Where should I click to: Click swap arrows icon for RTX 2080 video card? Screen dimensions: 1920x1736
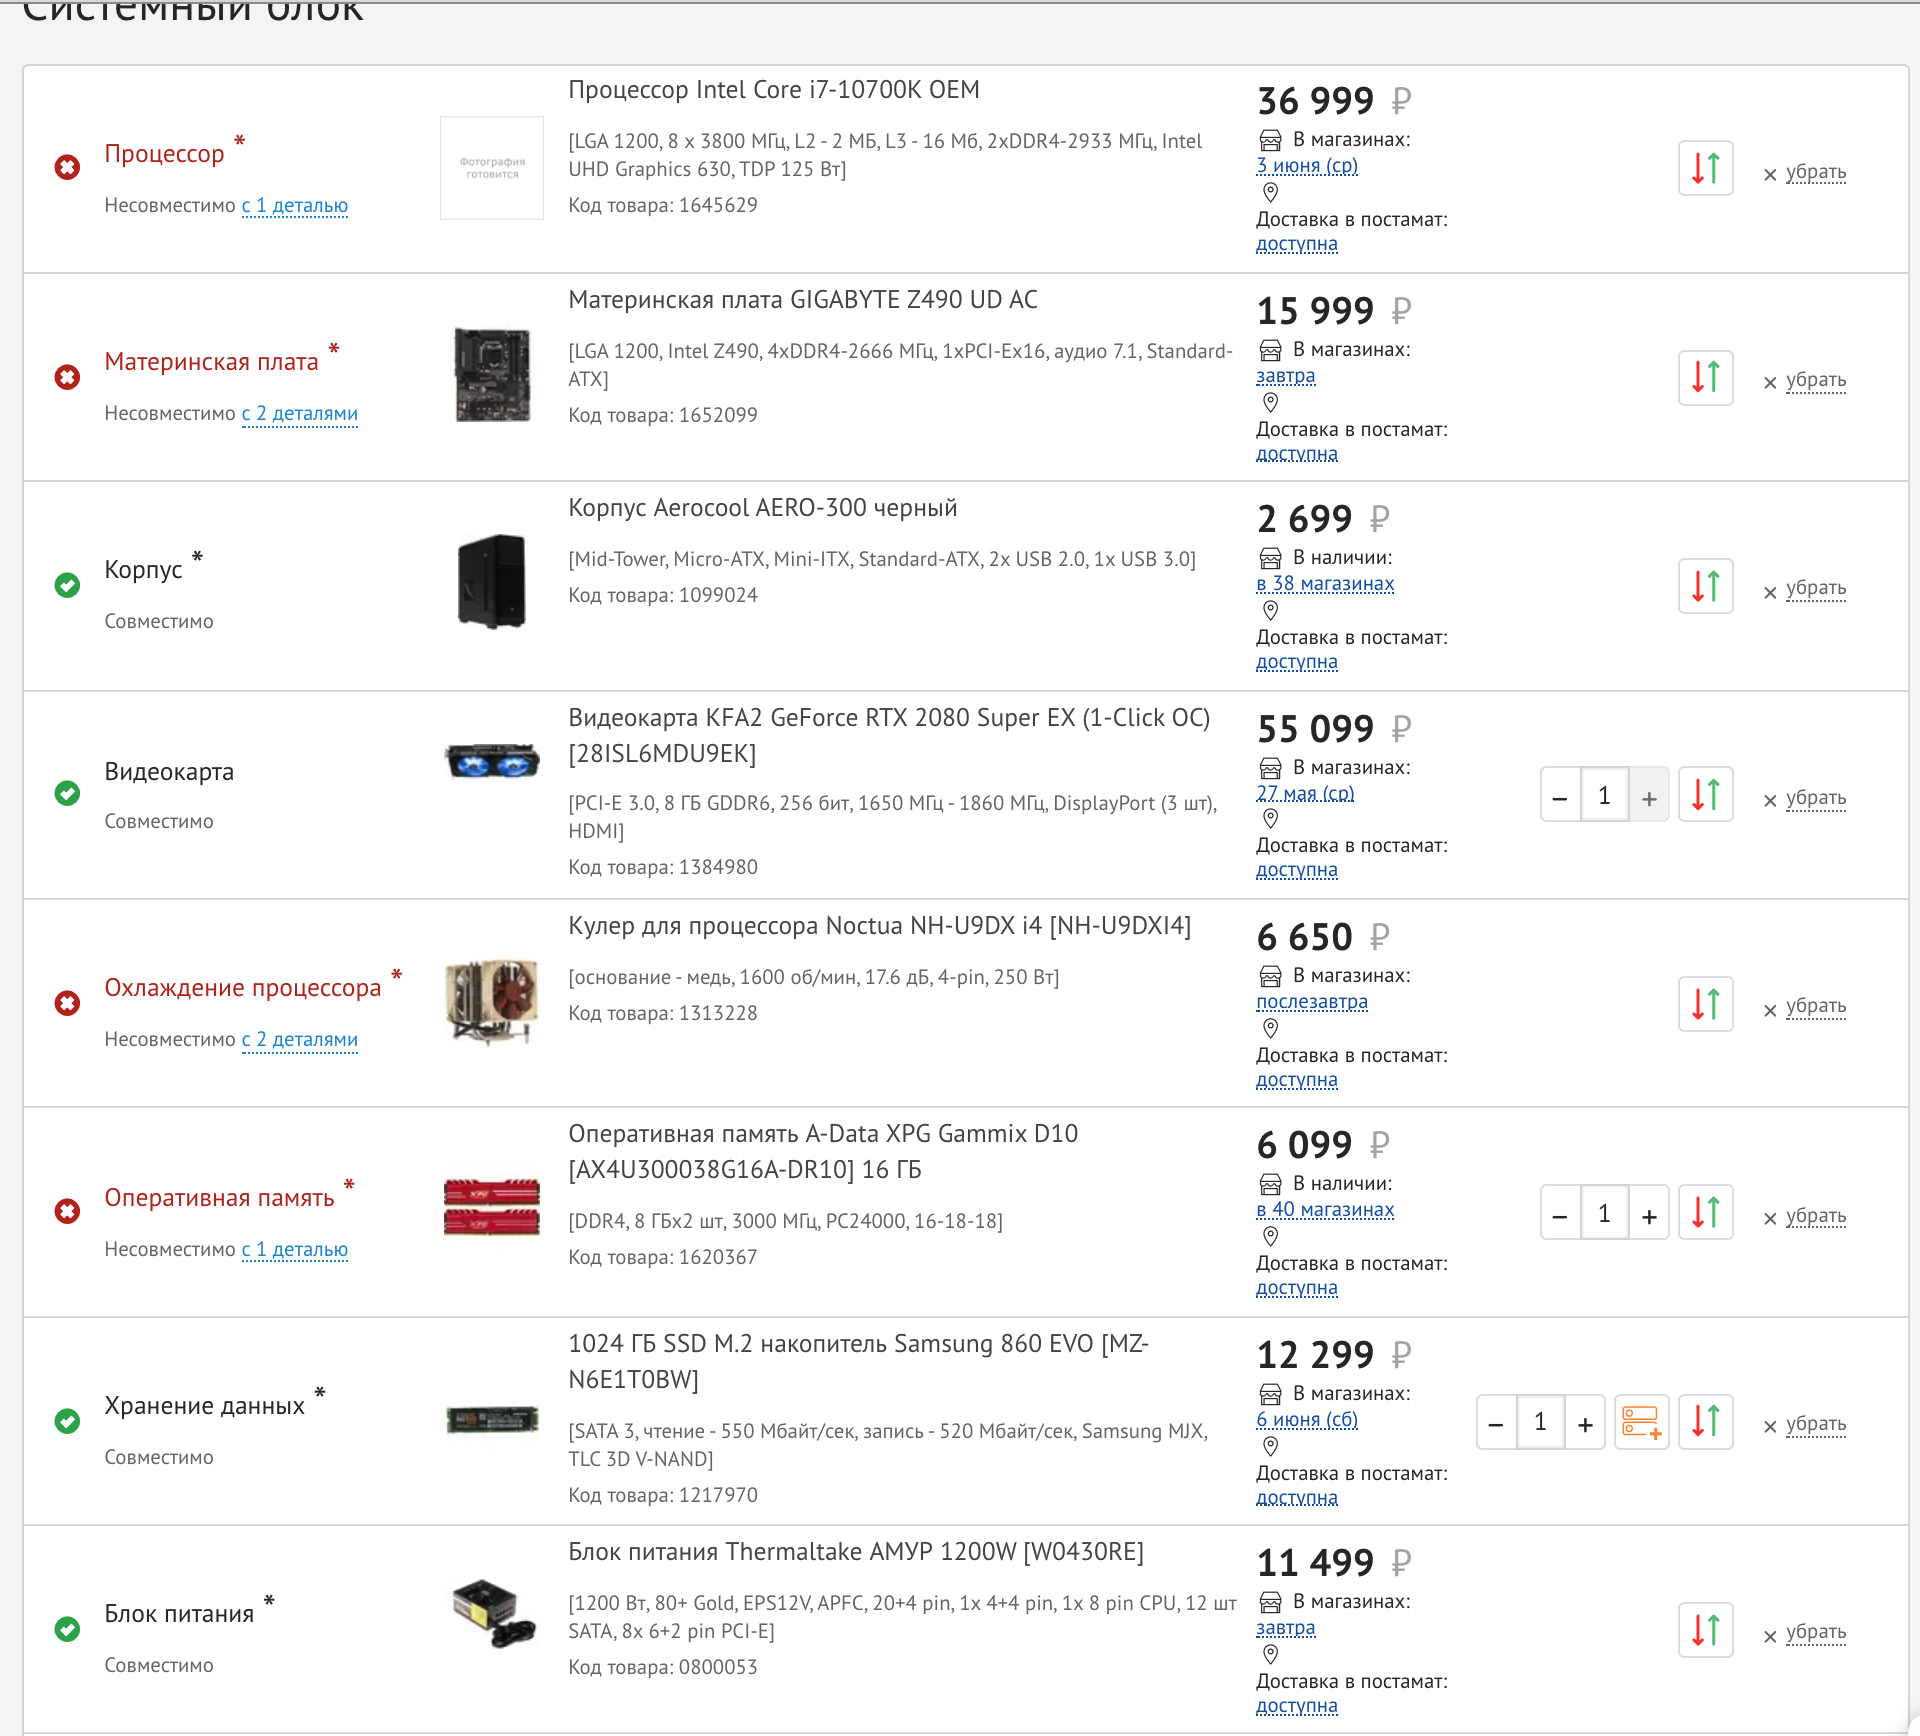click(x=1705, y=795)
